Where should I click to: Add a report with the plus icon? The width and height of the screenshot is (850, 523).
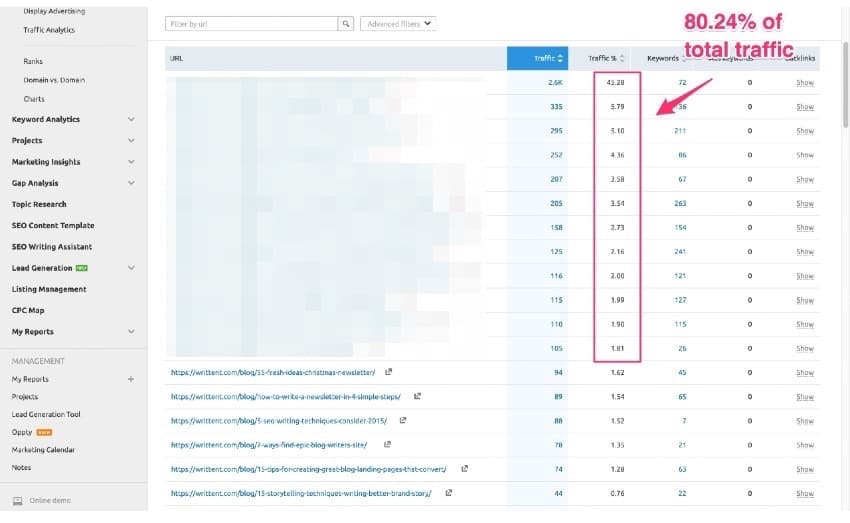[x=131, y=379]
